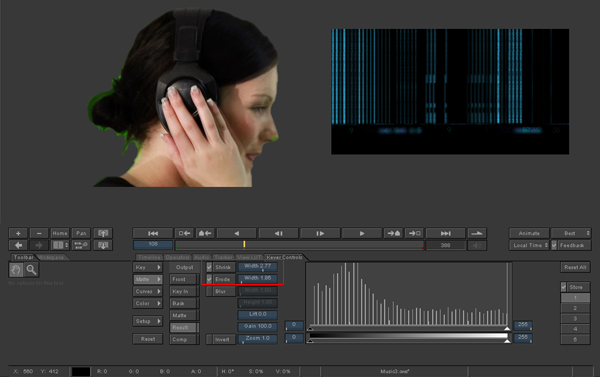Expand the Setup menu

[148, 321]
